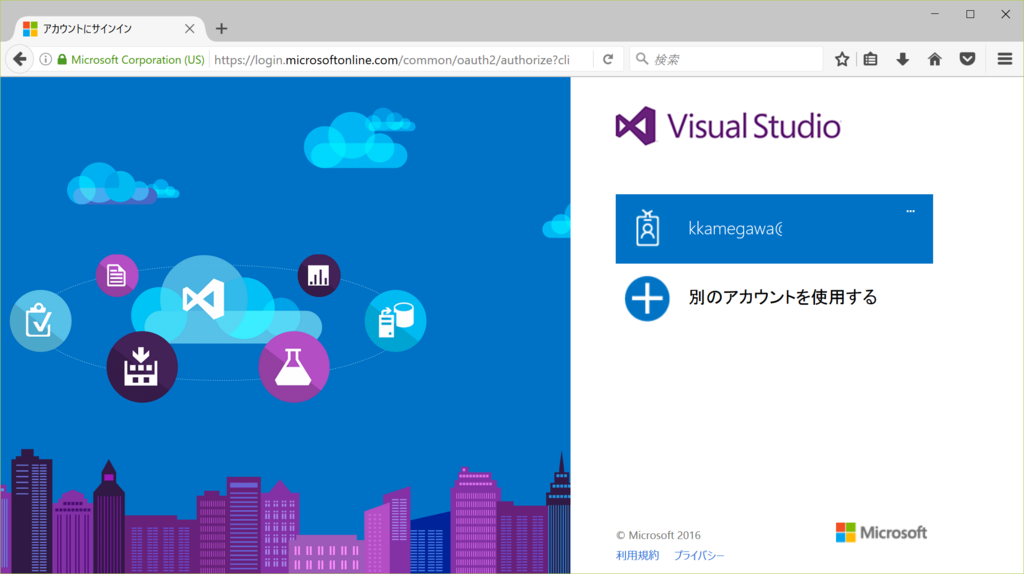Reload the page with refresh icon
The width and height of the screenshot is (1024, 574).
[608, 59]
